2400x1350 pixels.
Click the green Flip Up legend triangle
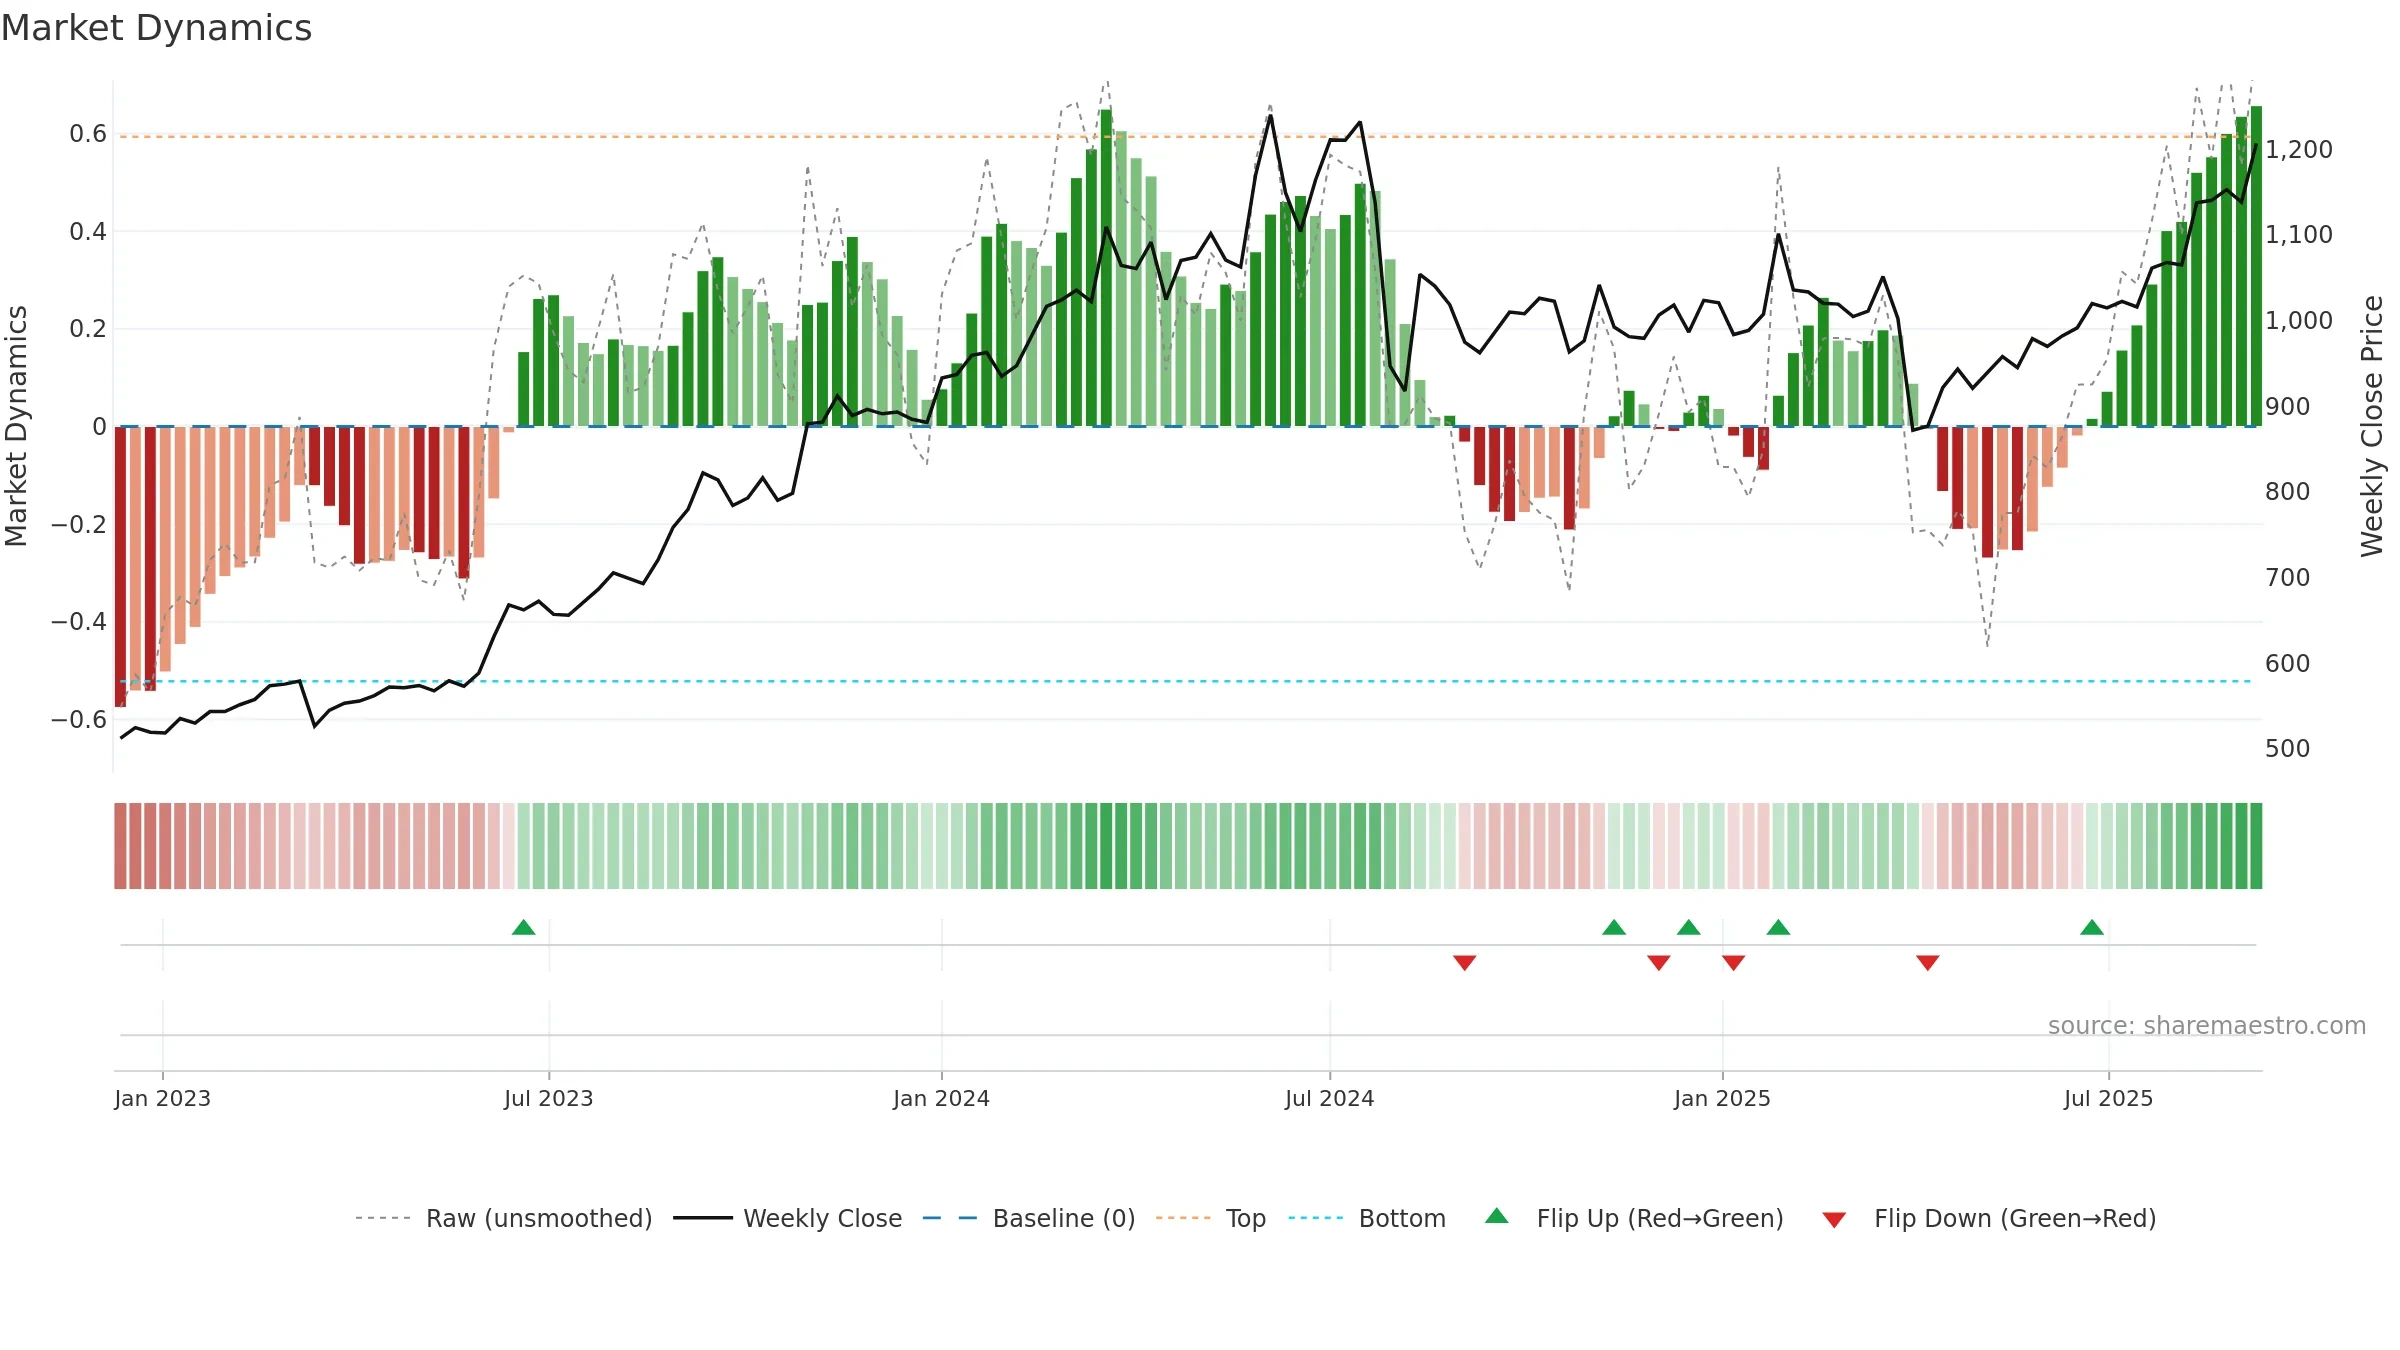[x=1497, y=1216]
